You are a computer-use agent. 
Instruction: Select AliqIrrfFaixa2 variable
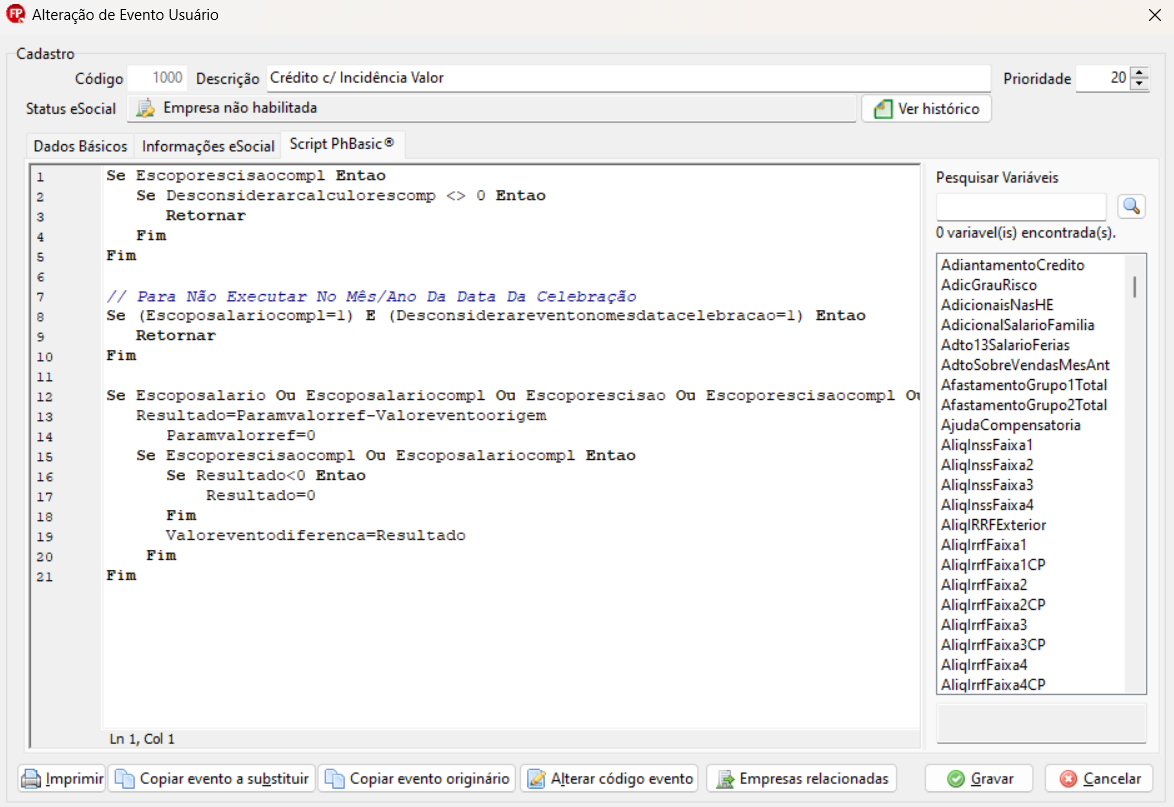[x=983, y=585]
